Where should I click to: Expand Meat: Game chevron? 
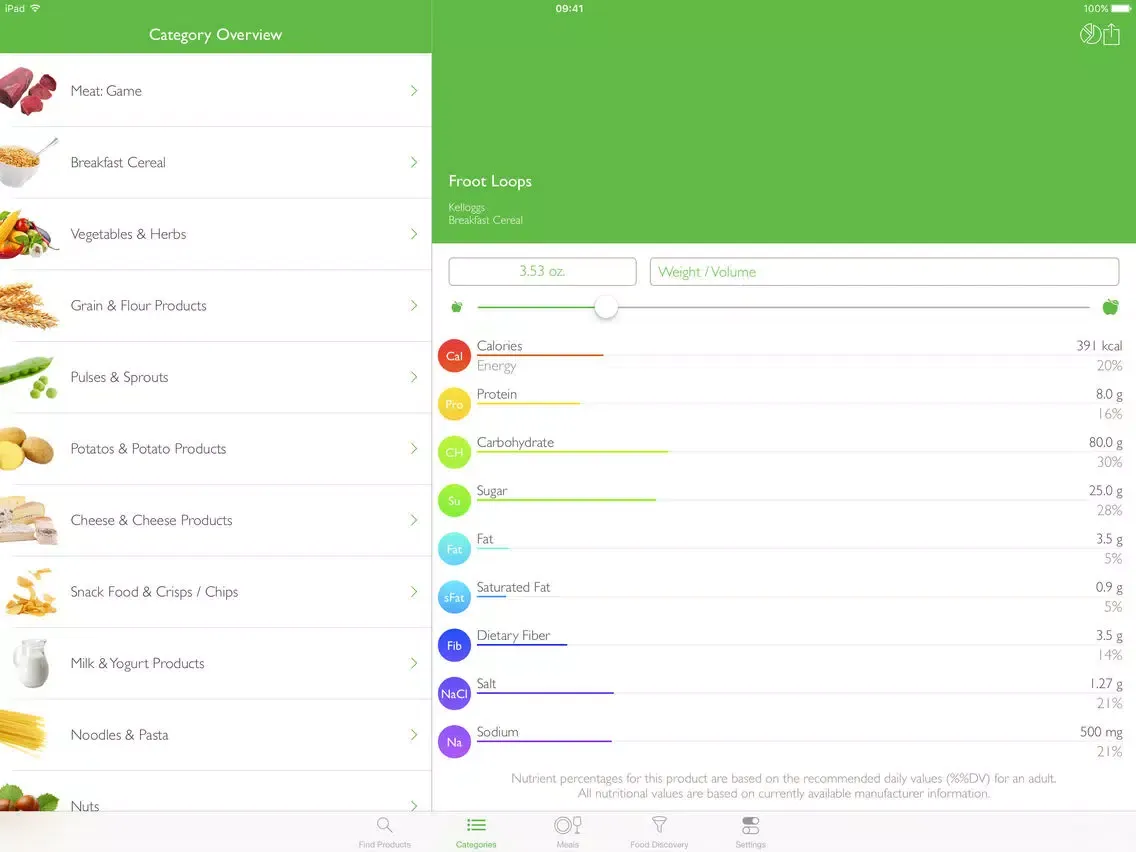[x=414, y=91]
